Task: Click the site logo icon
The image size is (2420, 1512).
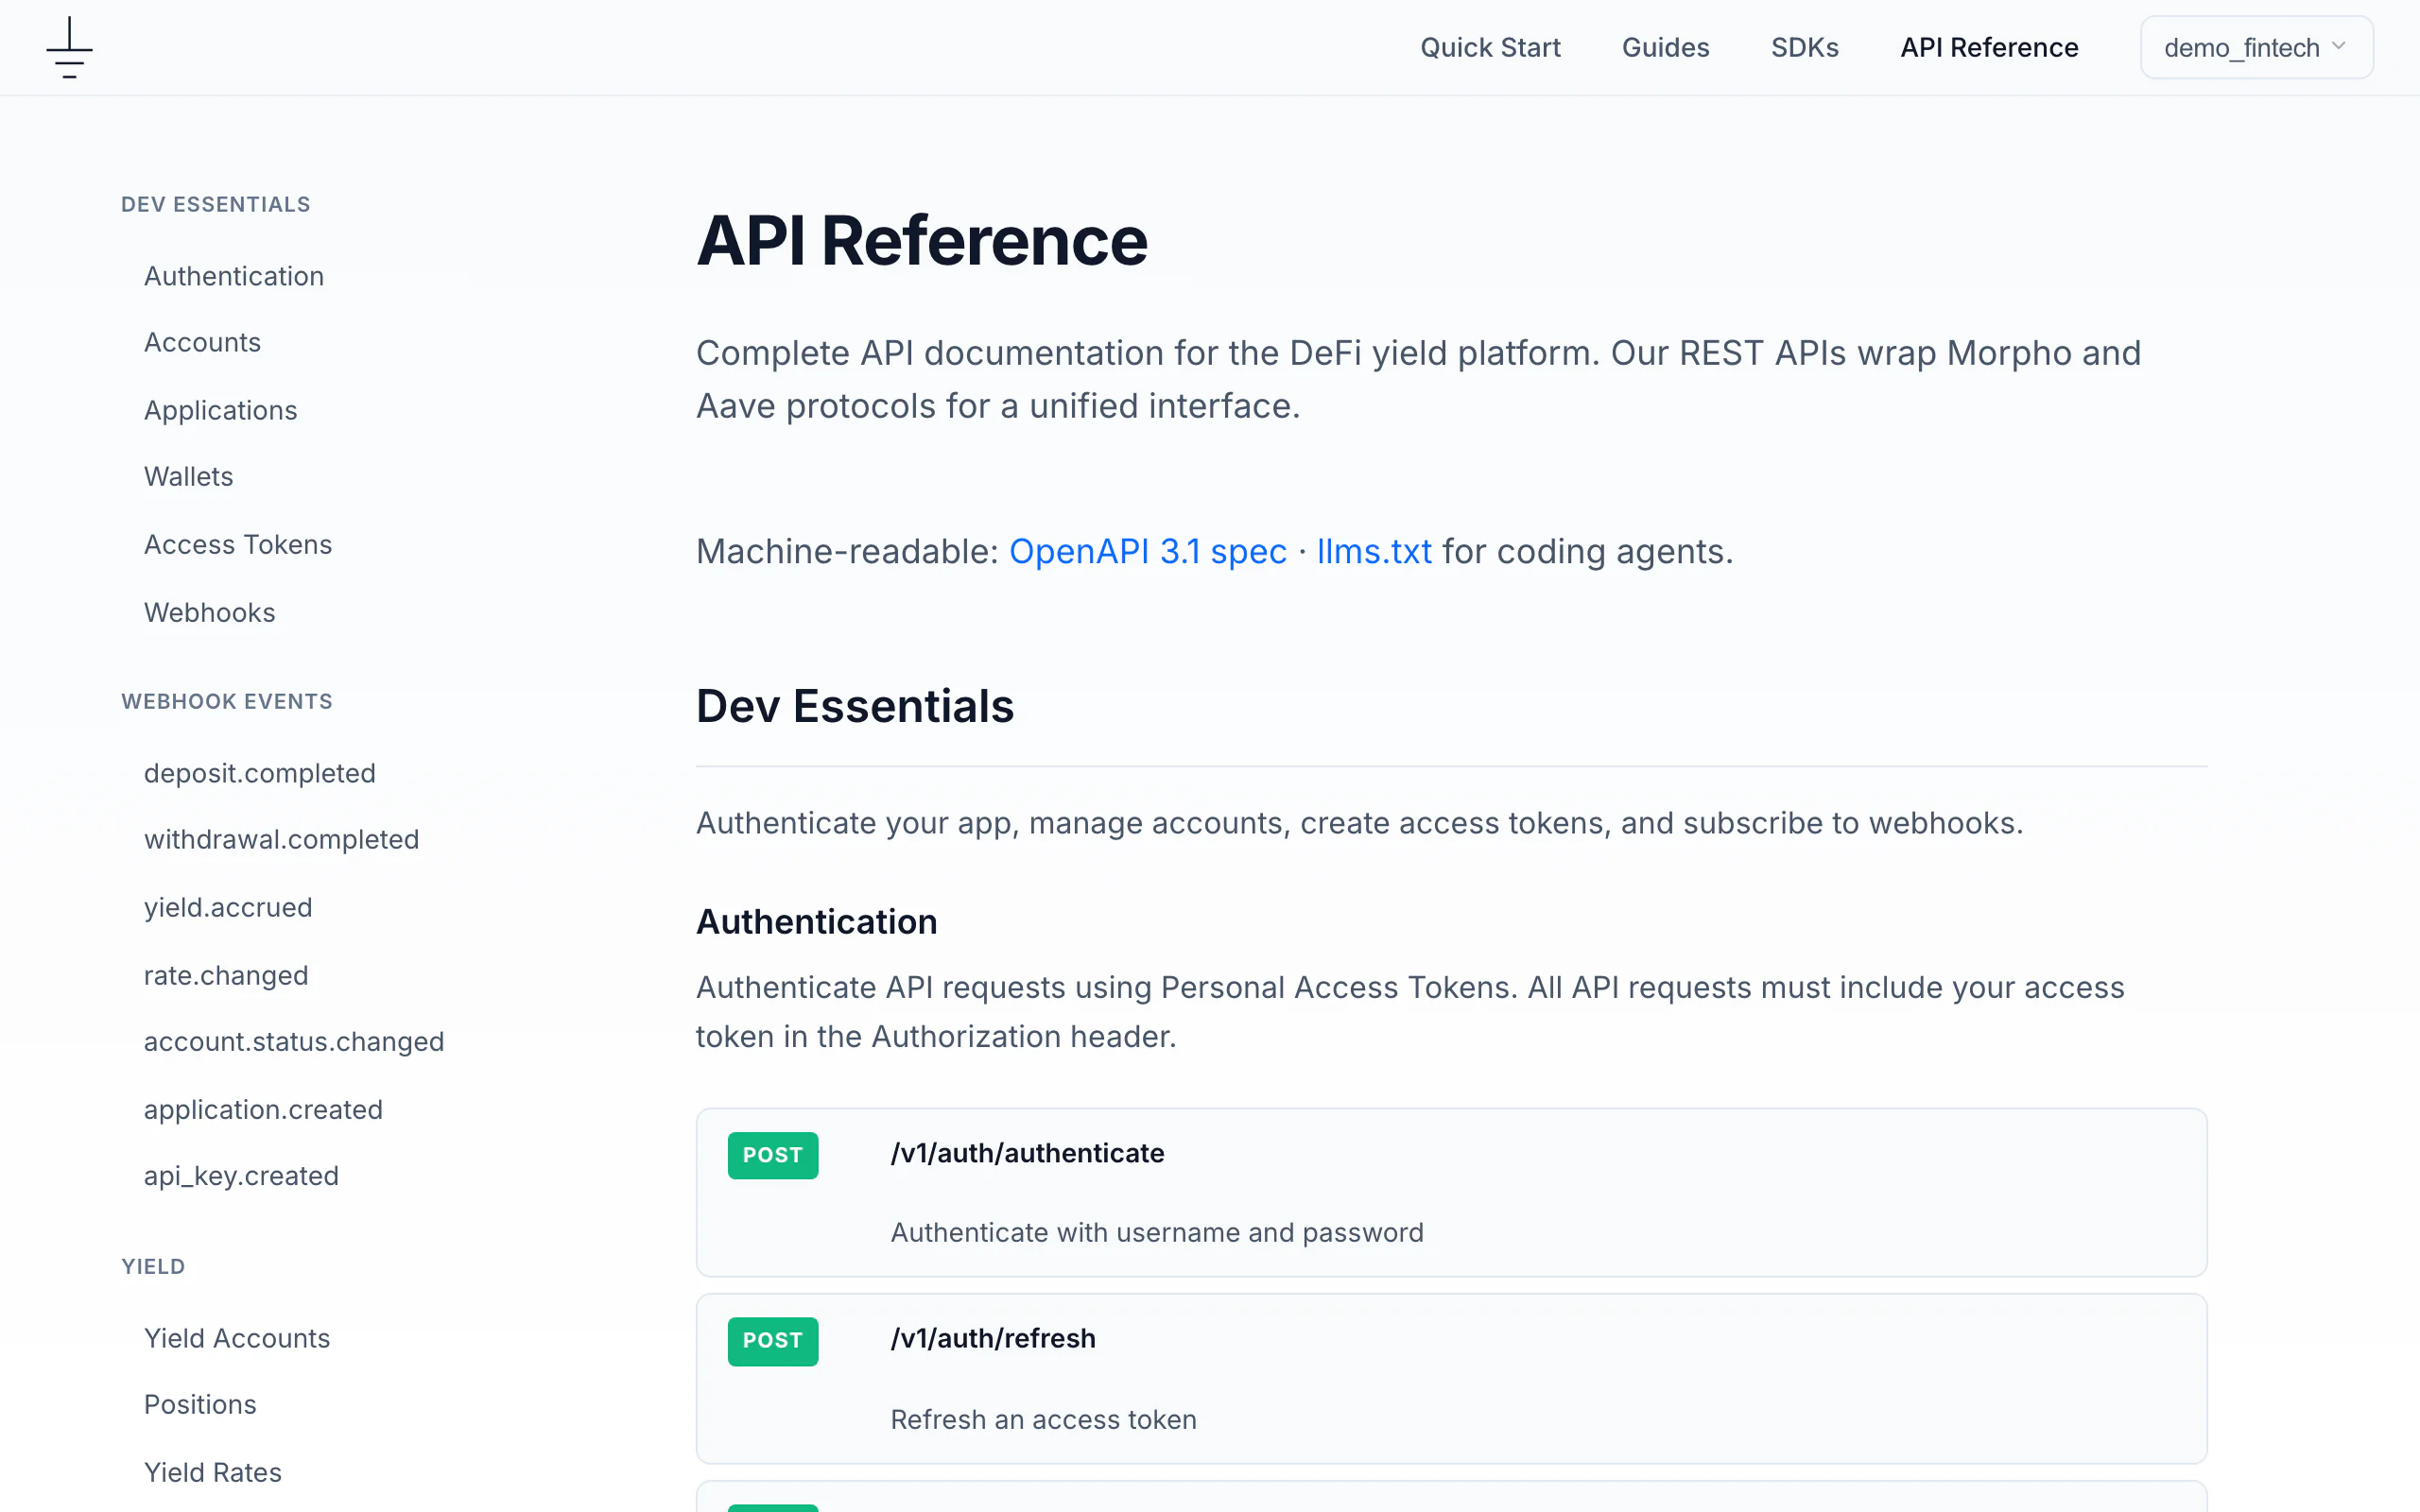Action: click(x=69, y=47)
